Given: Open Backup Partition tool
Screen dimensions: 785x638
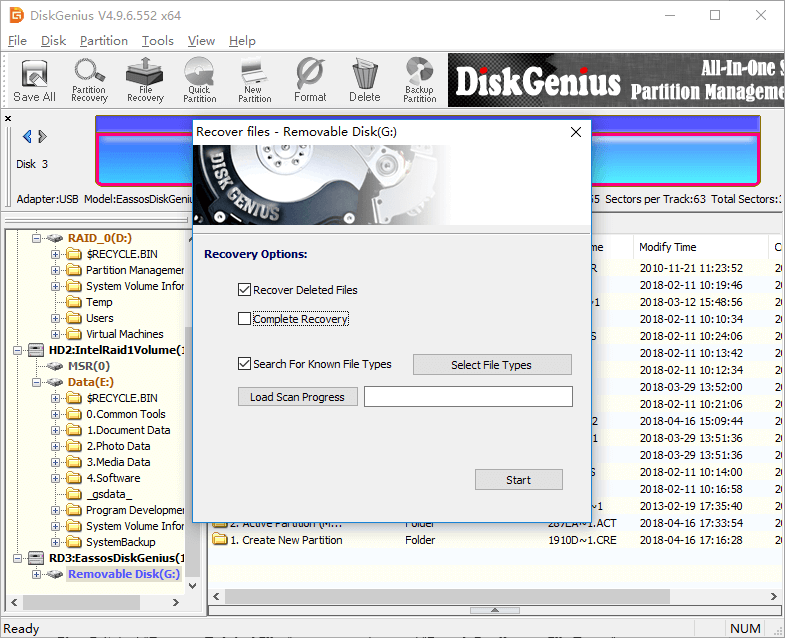Looking at the screenshot, I should click(419, 80).
